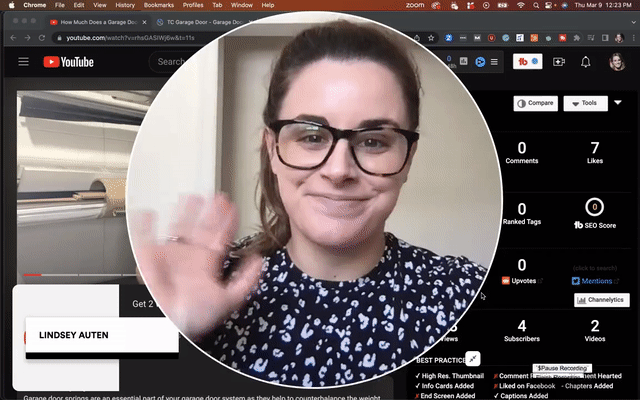Click the 'Chapters Added' best practice item
The width and height of the screenshot is (640, 400).
point(587,386)
